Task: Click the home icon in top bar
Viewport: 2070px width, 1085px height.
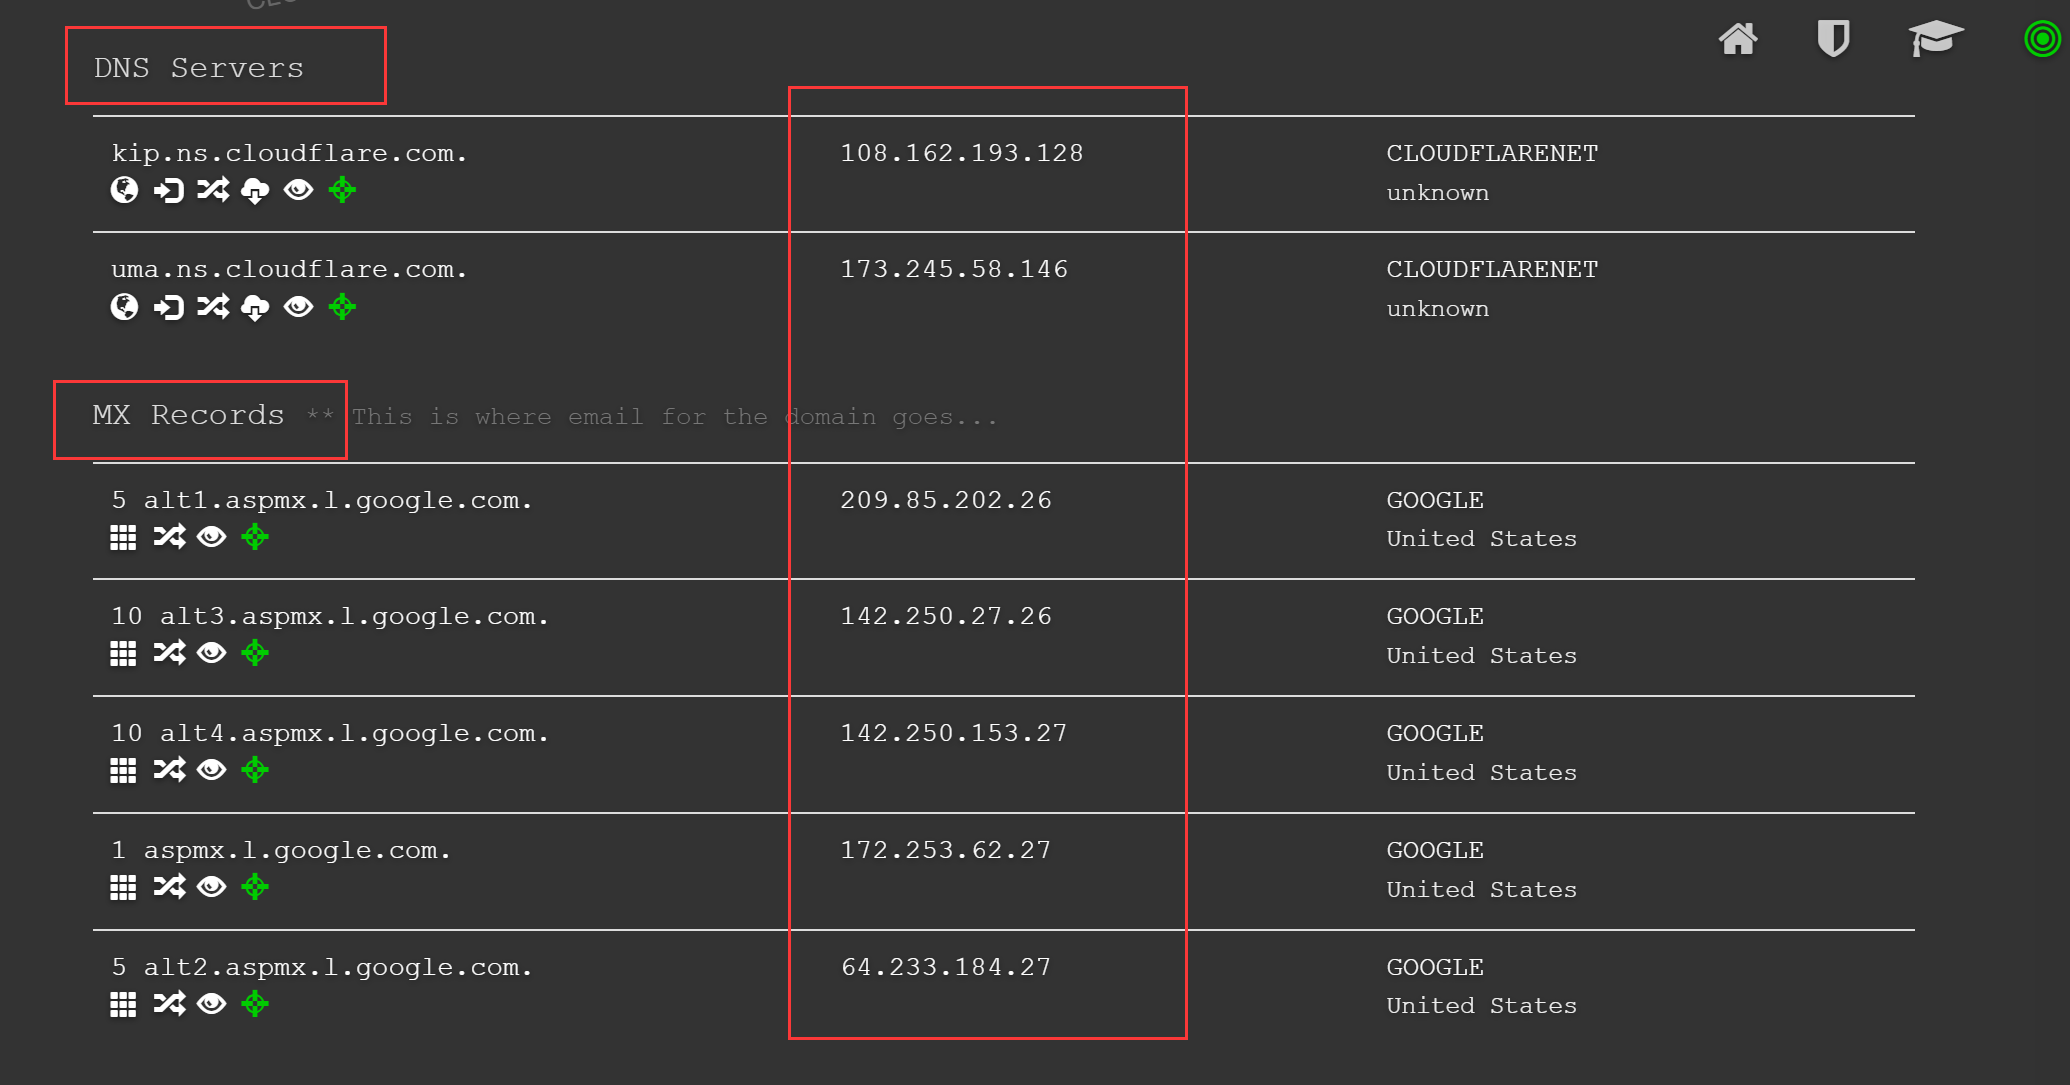Action: pyautogui.click(x=1738, y=40)
